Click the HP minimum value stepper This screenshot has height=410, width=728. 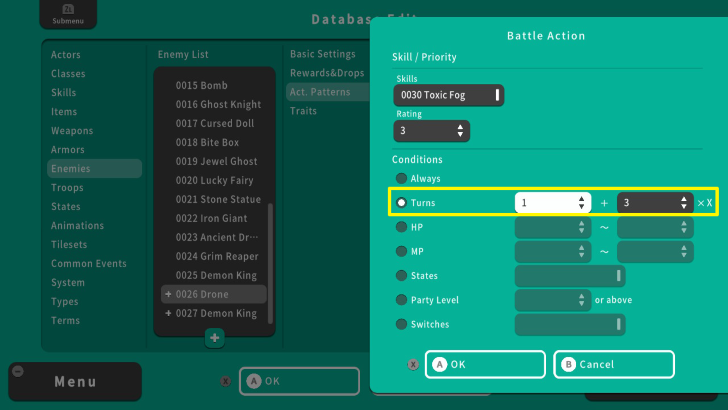[553, 227]
